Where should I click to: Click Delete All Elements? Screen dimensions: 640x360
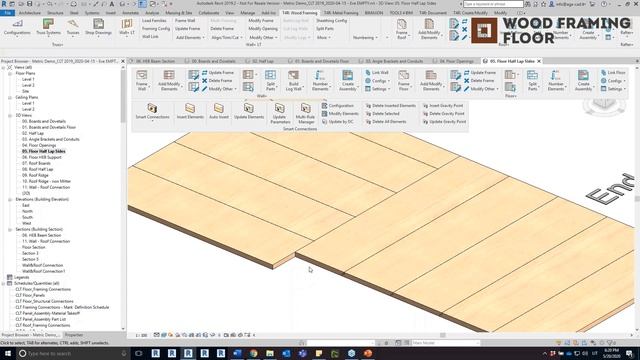tap(386, 122)
